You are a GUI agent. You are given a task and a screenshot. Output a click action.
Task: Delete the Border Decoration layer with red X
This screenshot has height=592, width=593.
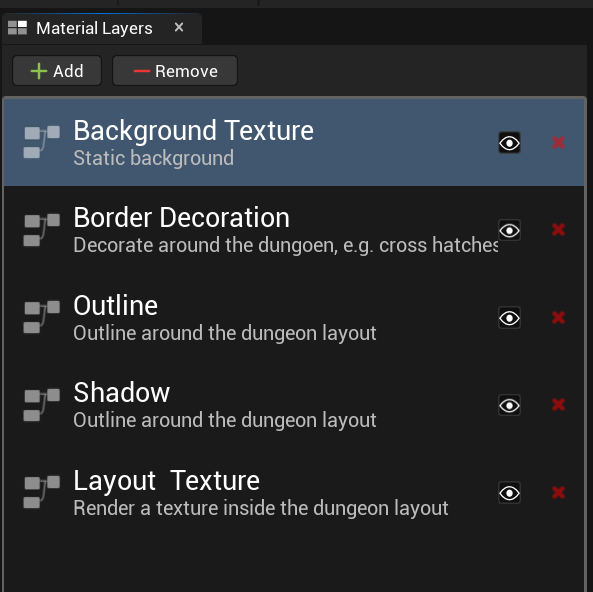[x=558, y=230]
